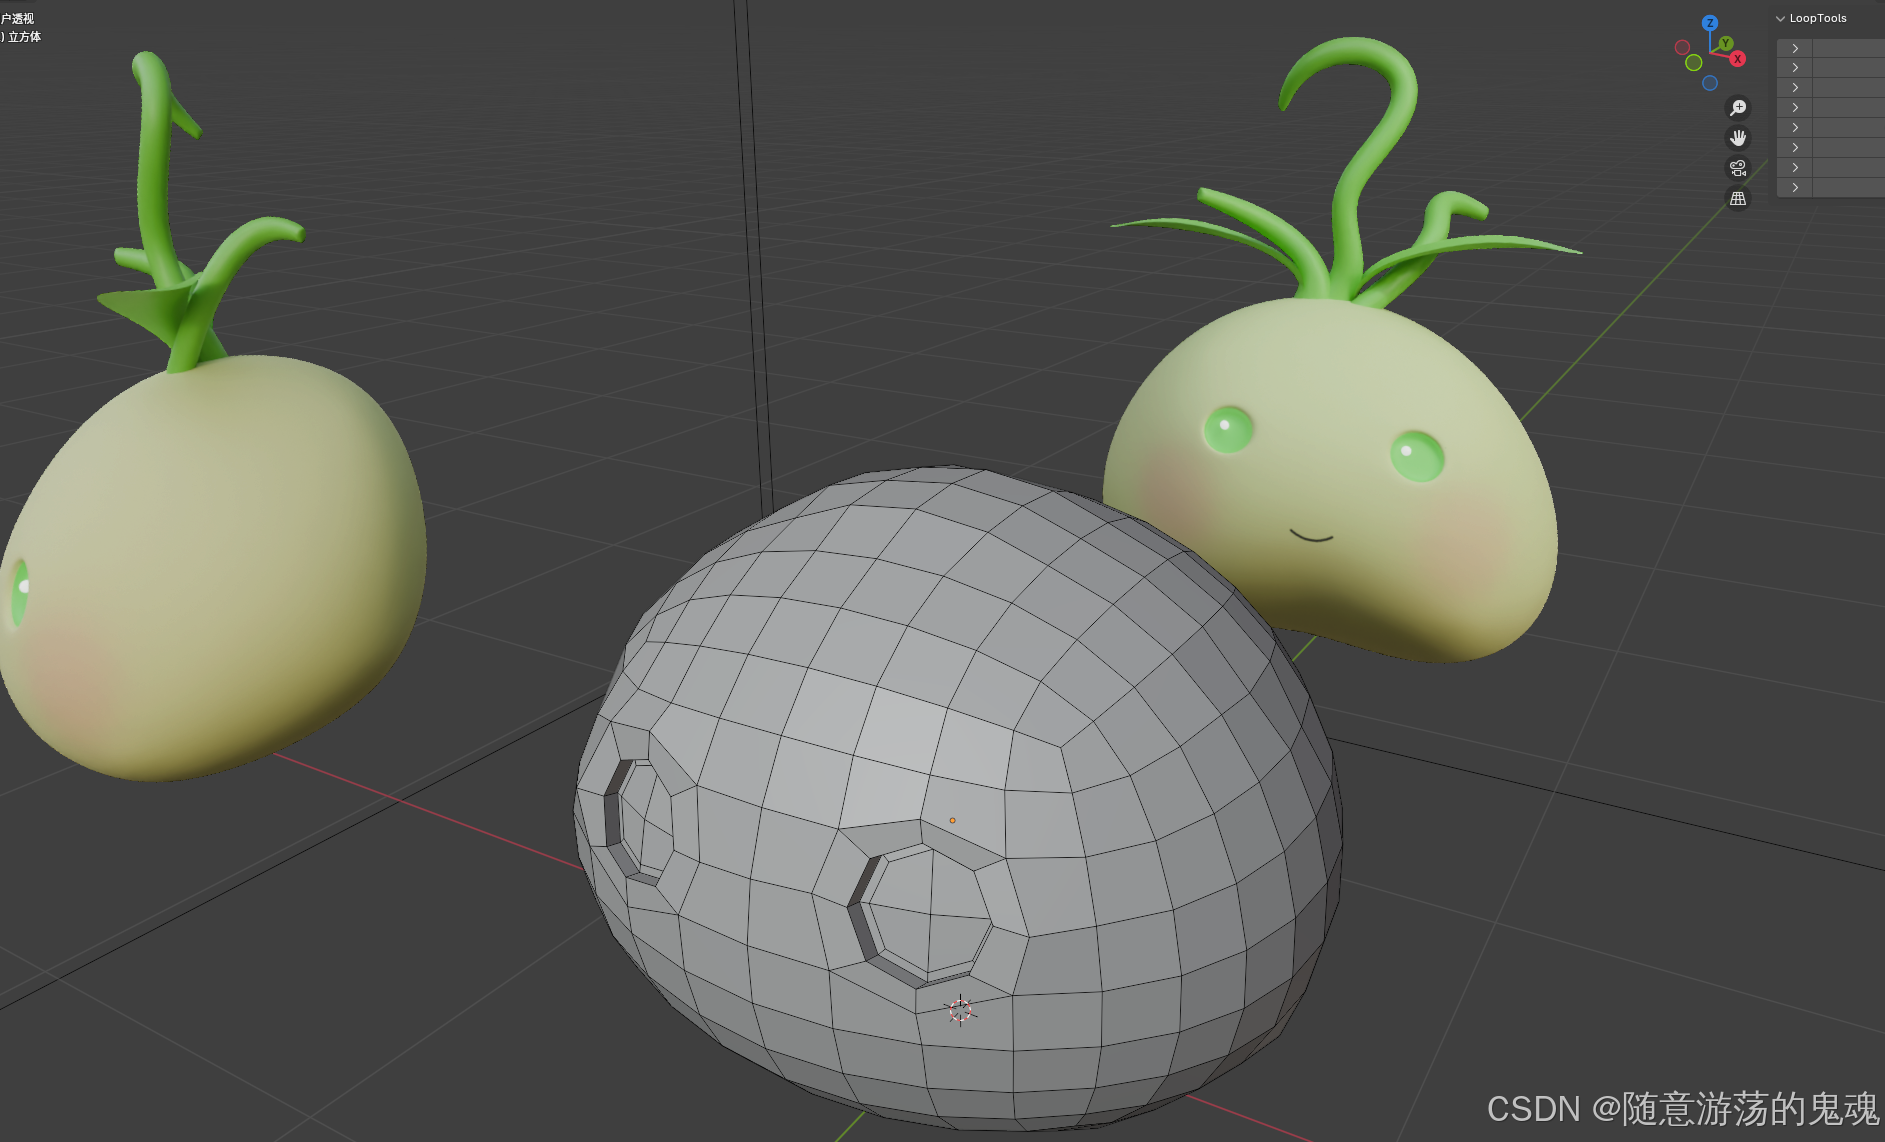Image resolution: width=1885 pixels, height=1142 pixels.
Task: Click the negative X axis circle on gizmo
Action: pyautogui.click(x=1682, y=47)
